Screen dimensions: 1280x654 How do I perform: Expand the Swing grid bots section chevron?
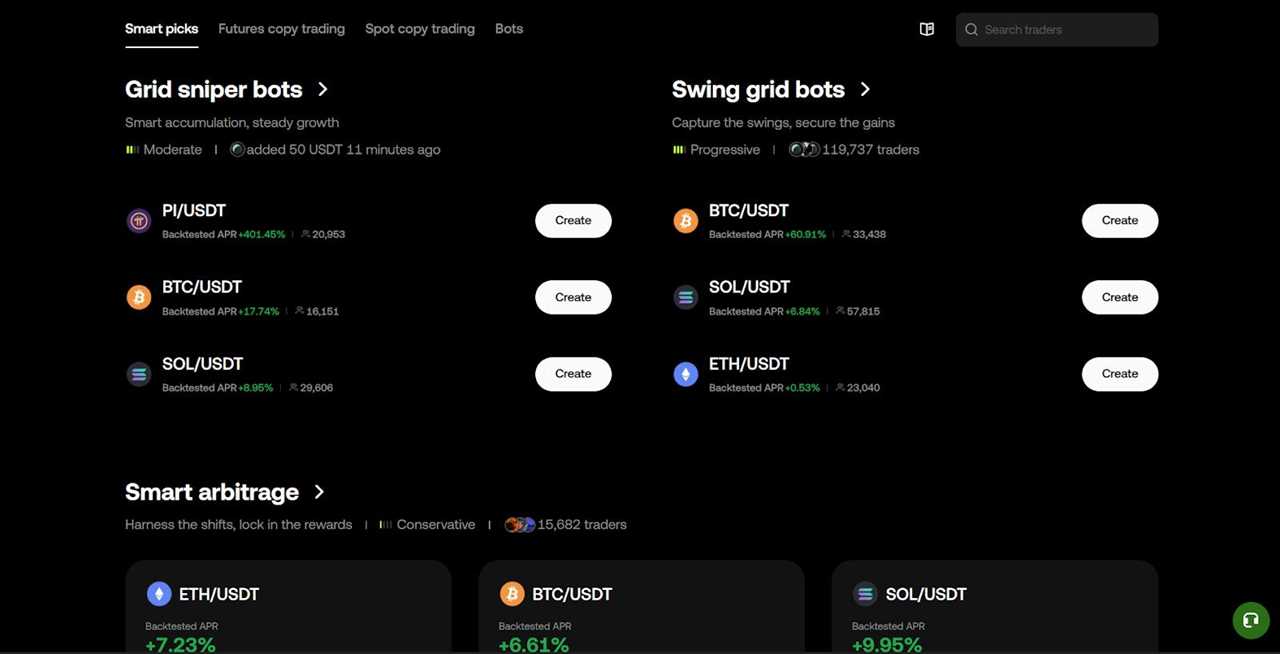coord(865,89)
